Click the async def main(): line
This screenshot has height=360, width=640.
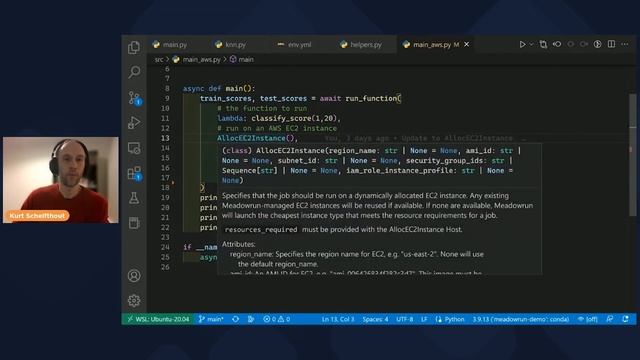[x=219, y=89]
